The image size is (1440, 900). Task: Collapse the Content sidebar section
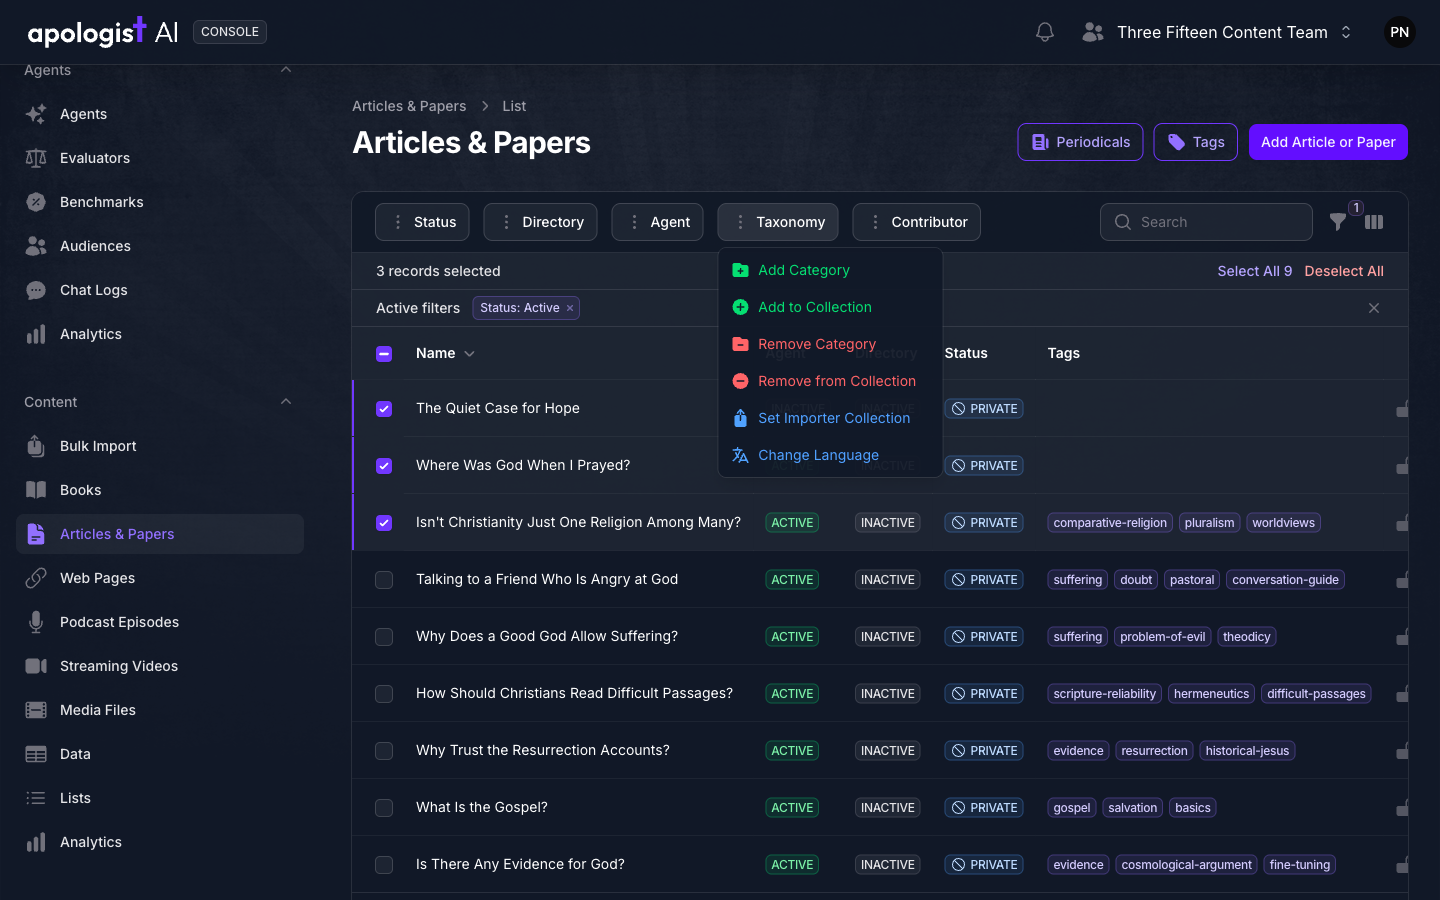tap(286, 402)
